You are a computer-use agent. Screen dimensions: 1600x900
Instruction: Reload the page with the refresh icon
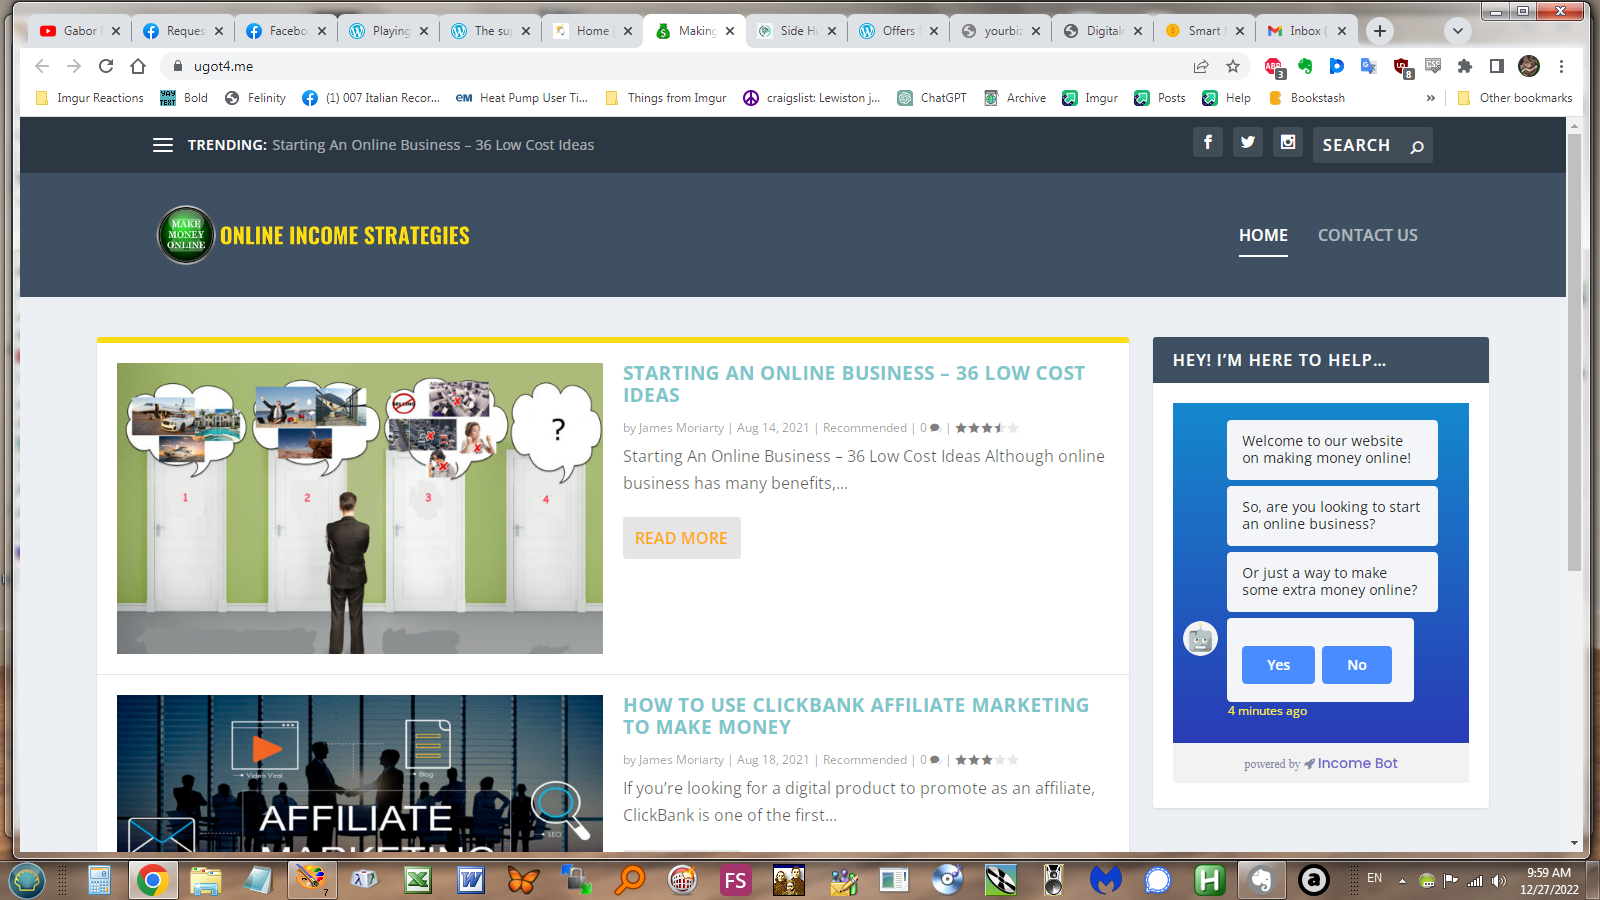pyautogui.click(x=106, y=66)
